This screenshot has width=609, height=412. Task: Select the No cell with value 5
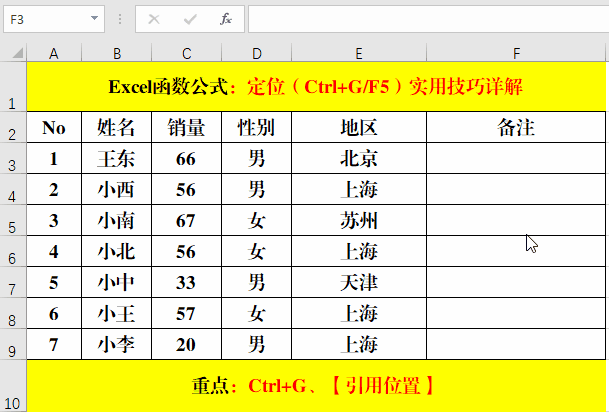[x=54, y=282]
